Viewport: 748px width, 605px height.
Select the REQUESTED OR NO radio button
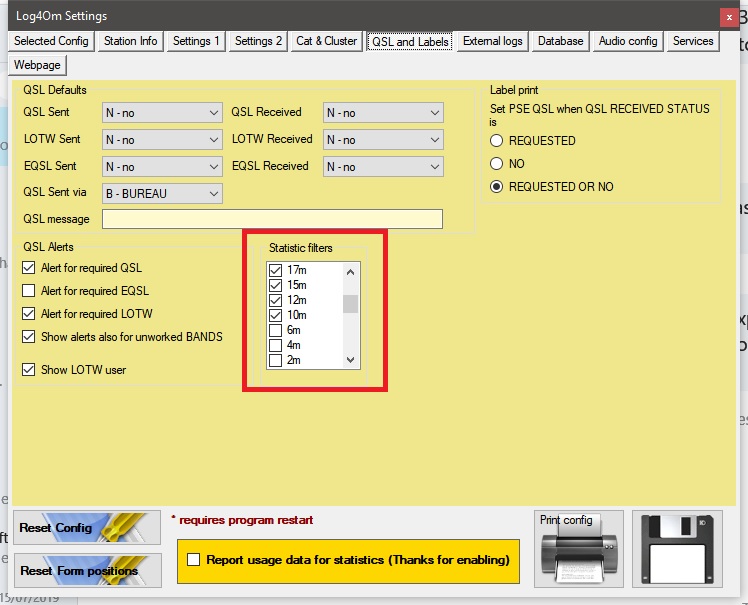click(x=497, y=187)
